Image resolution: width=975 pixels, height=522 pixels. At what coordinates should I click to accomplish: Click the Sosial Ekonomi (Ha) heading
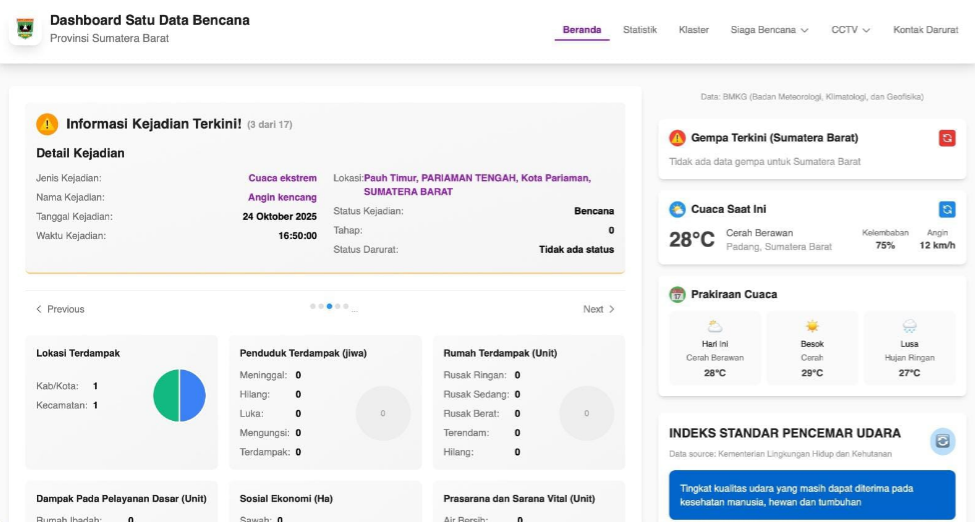tap(286, 498)
